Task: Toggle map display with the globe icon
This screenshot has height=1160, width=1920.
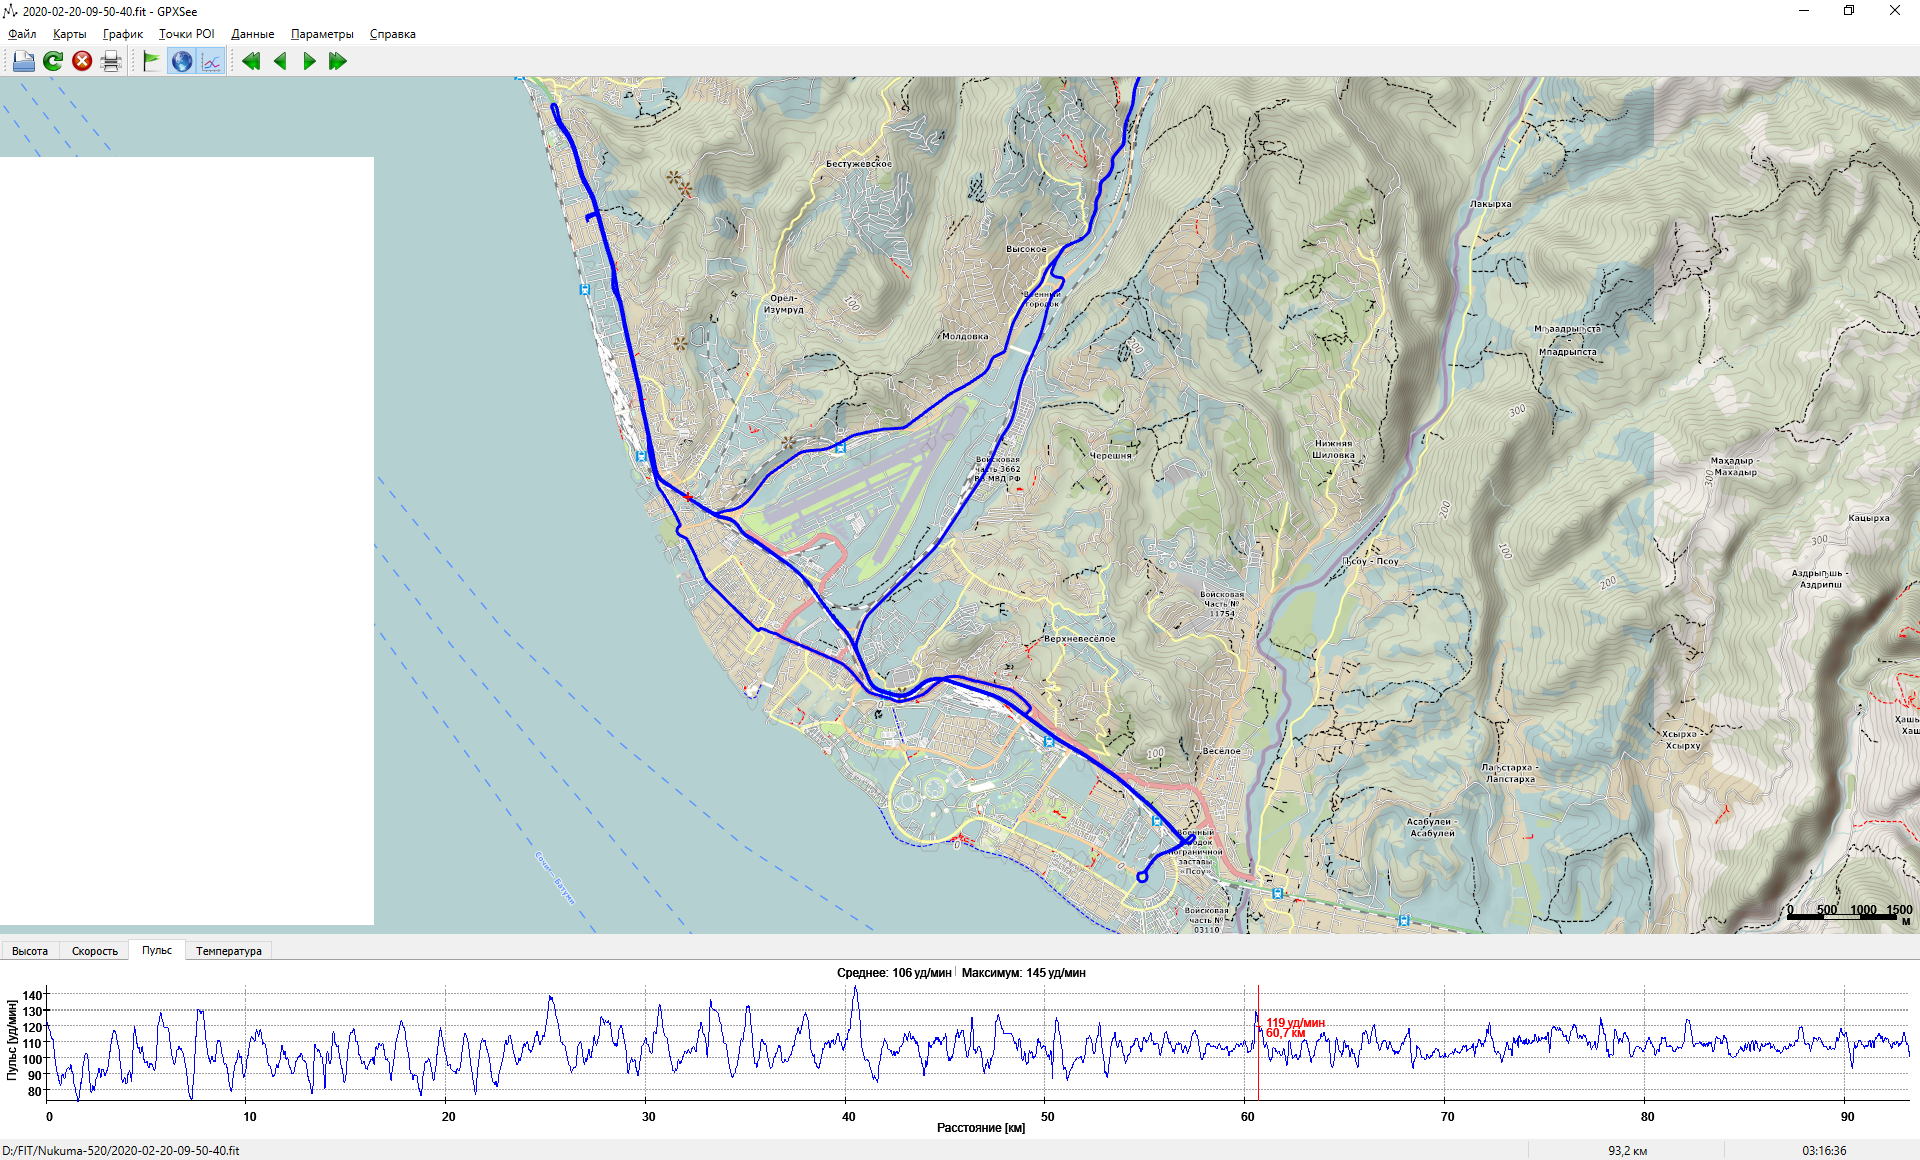Action: pos(181,62)
